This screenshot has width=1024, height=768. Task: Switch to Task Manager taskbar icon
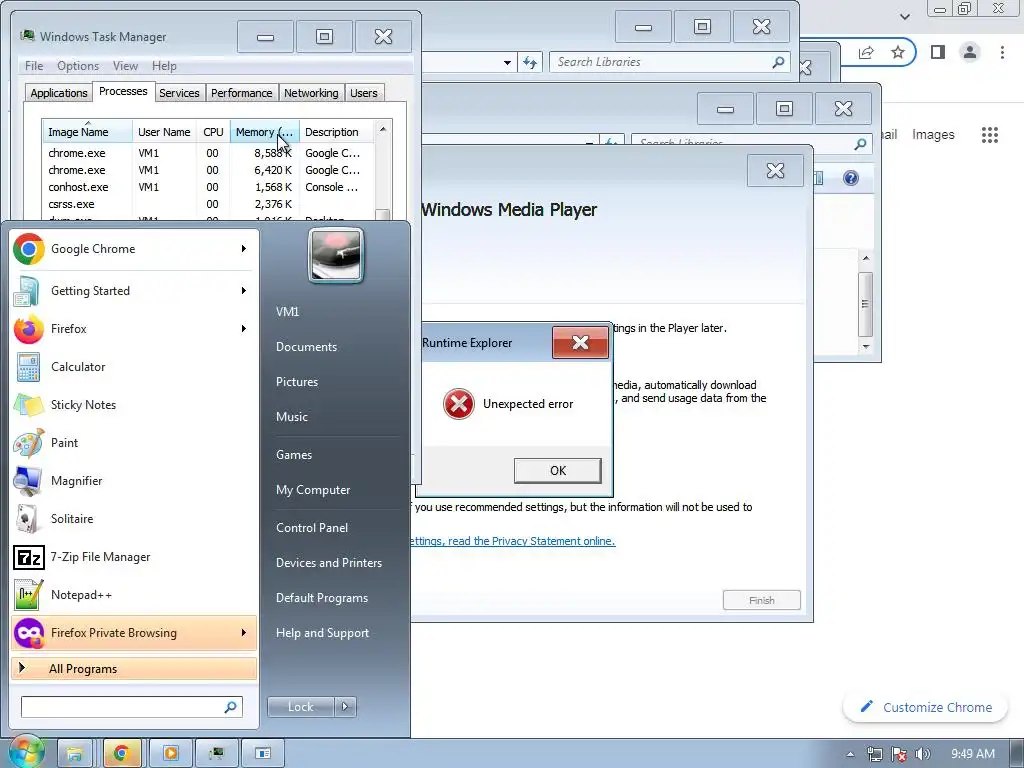coord(216,754)
